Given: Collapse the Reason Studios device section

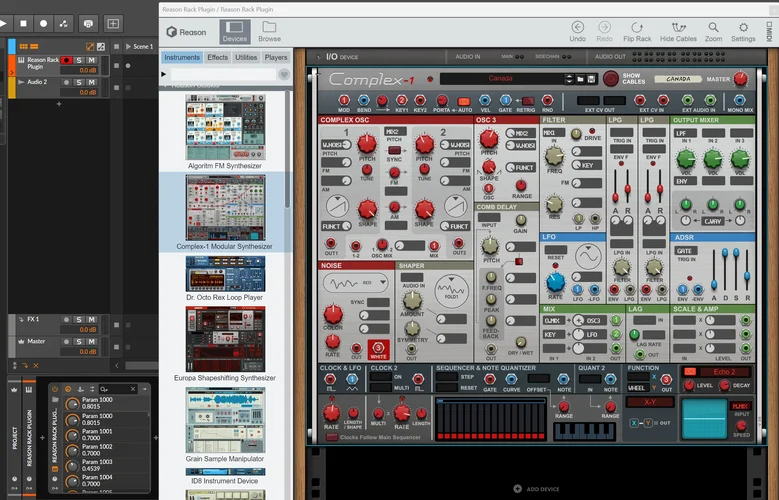Looking at the screenshot, I should point(165,86).
